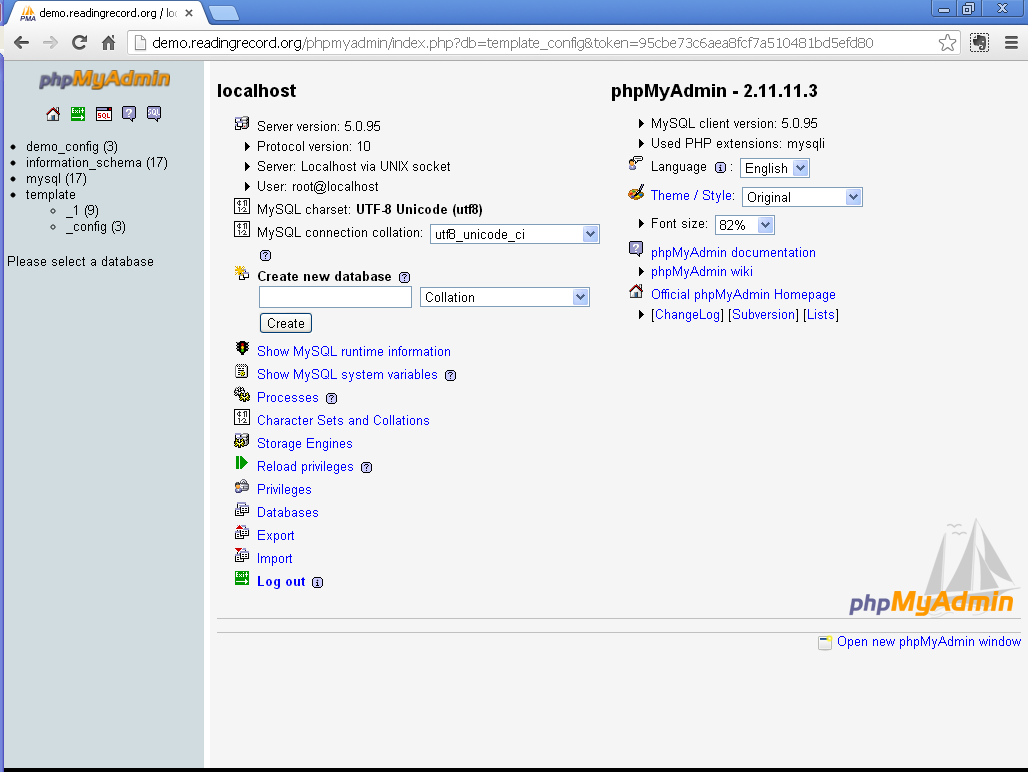Click the Log out link
The image size is (1028, 772).
click(x=281, y=581)
